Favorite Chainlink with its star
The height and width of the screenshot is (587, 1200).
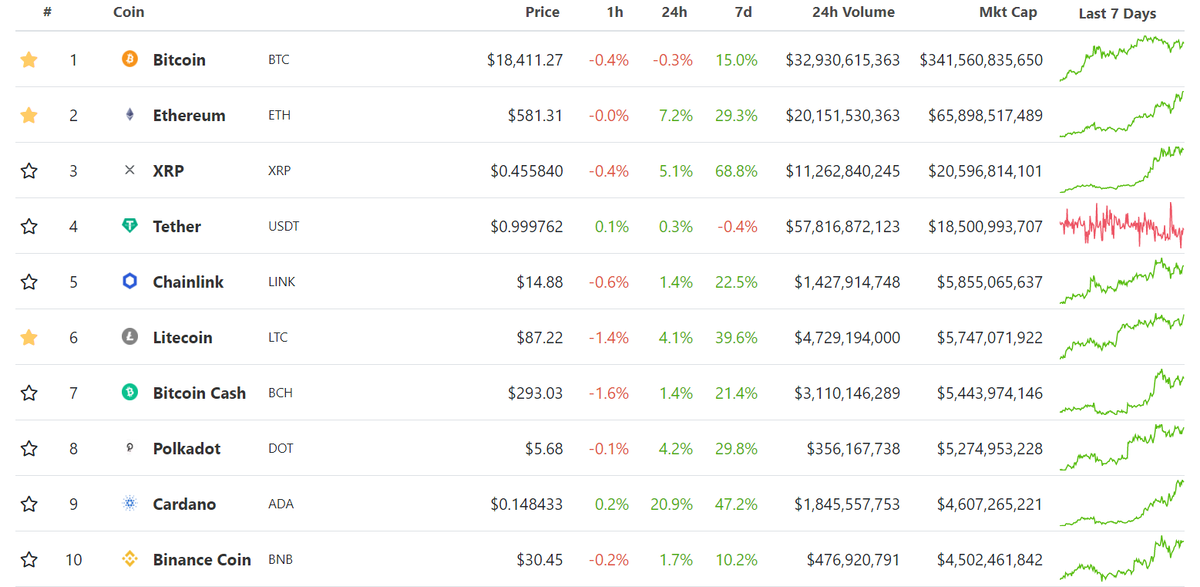click(x=29, y=282)
